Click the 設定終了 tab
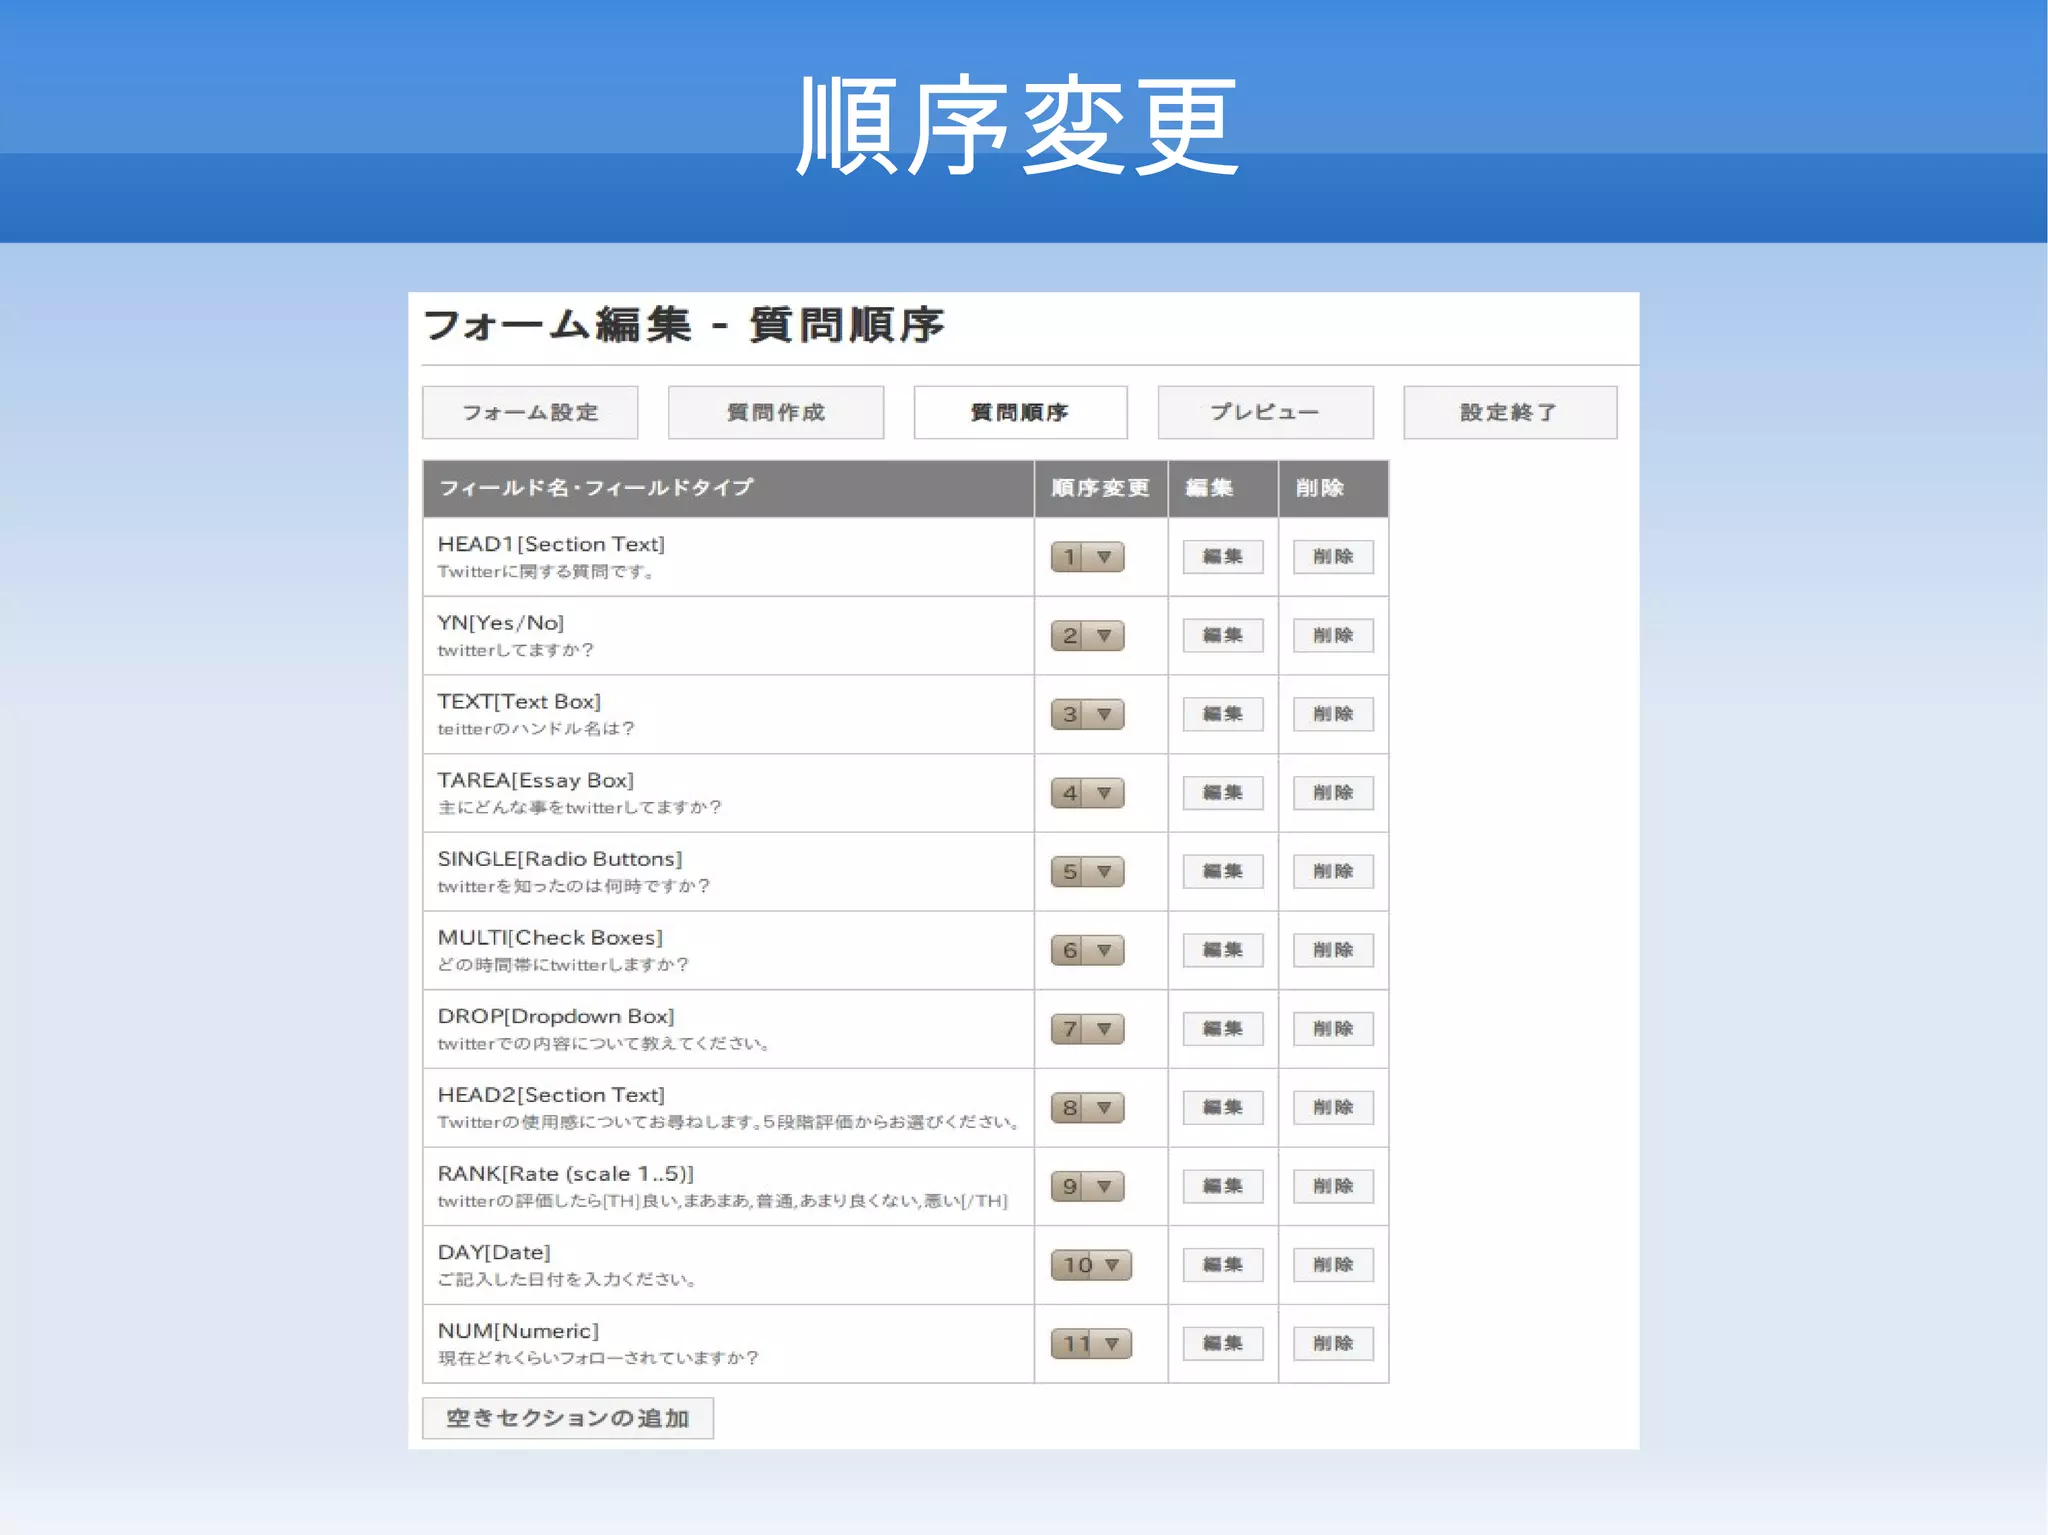Viewport: 2048px width, 1535px height. tap(1510, 412)
